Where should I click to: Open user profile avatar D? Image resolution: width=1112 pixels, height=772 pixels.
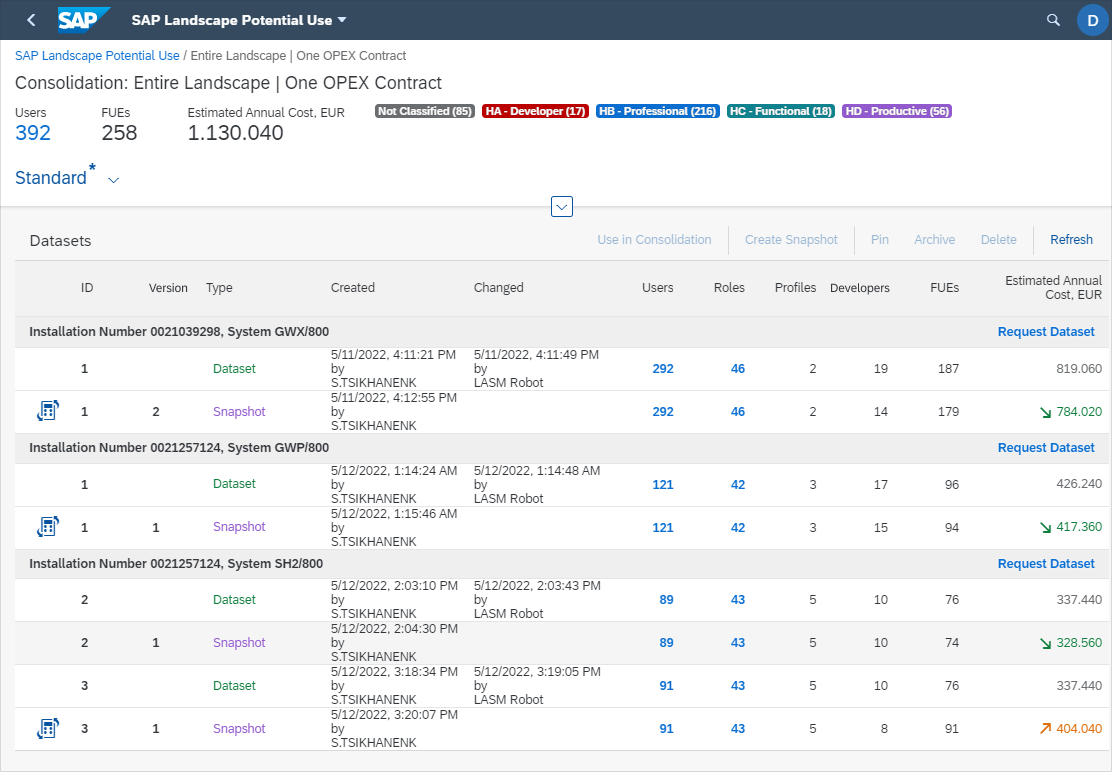tap(1093, 20)
